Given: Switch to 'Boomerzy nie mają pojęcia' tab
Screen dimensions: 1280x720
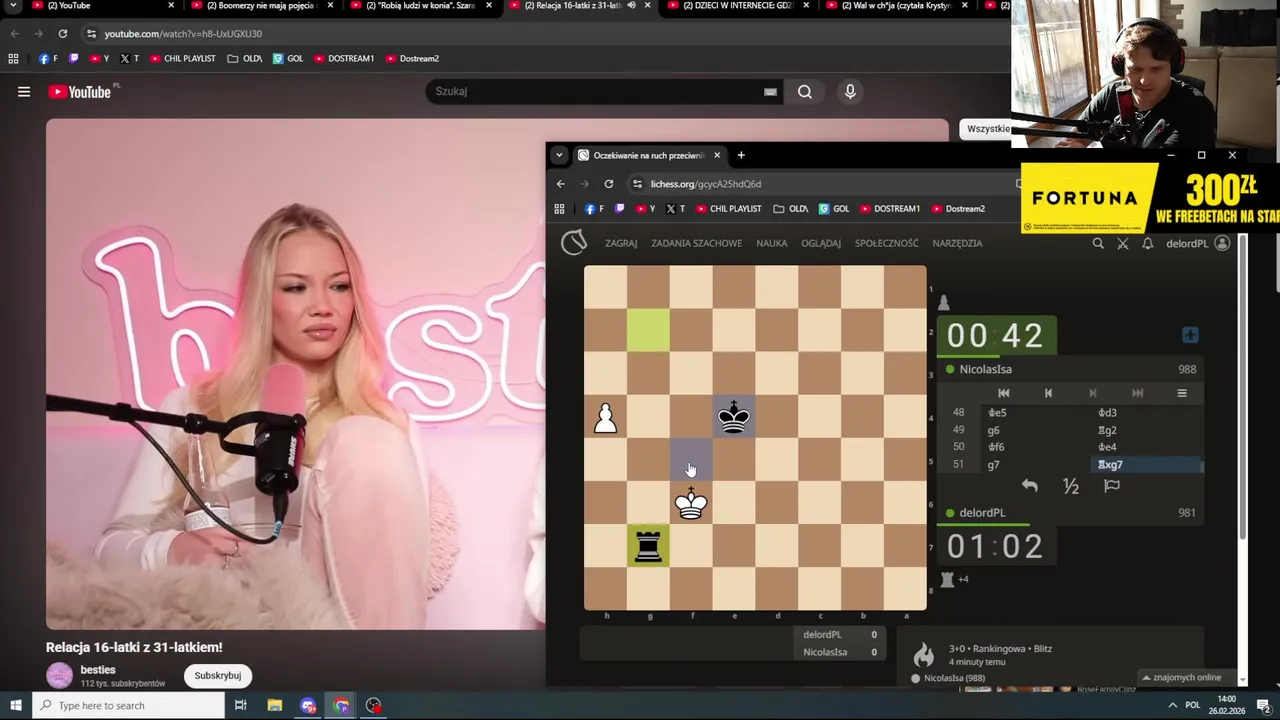Looking at the screenshot, I should (260, 5).
